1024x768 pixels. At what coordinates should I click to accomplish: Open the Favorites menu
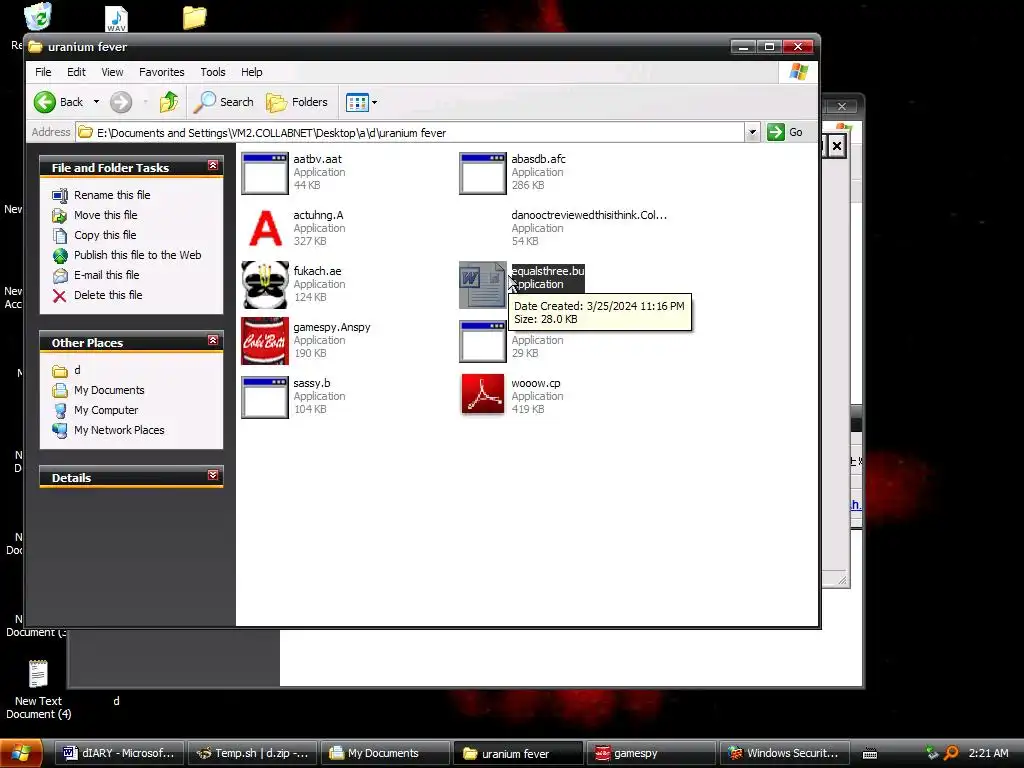161,72
